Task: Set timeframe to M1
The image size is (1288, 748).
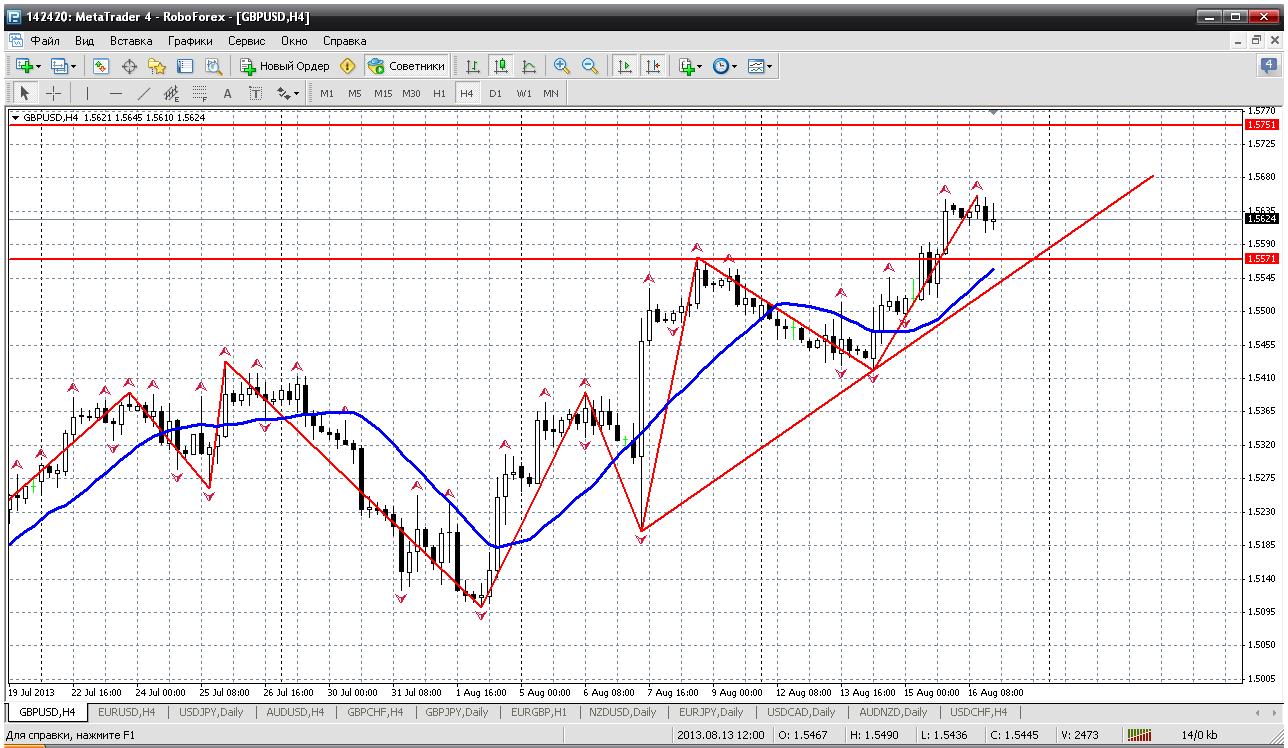Action: (x=327, y=93)
